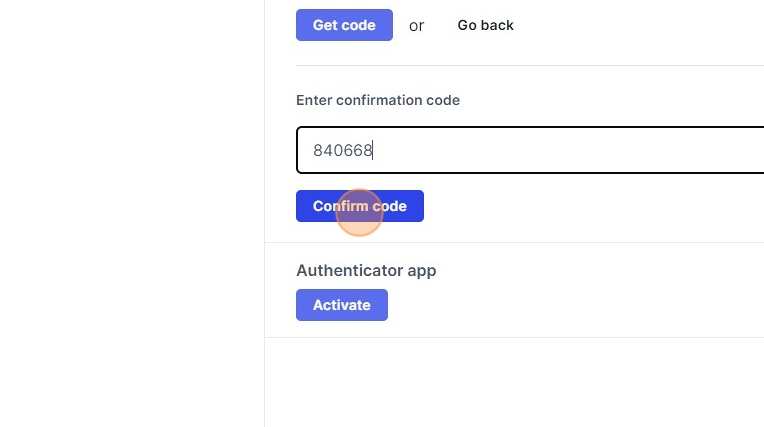
Task: Click the 'or' text beside Get code
Action: 416,26
